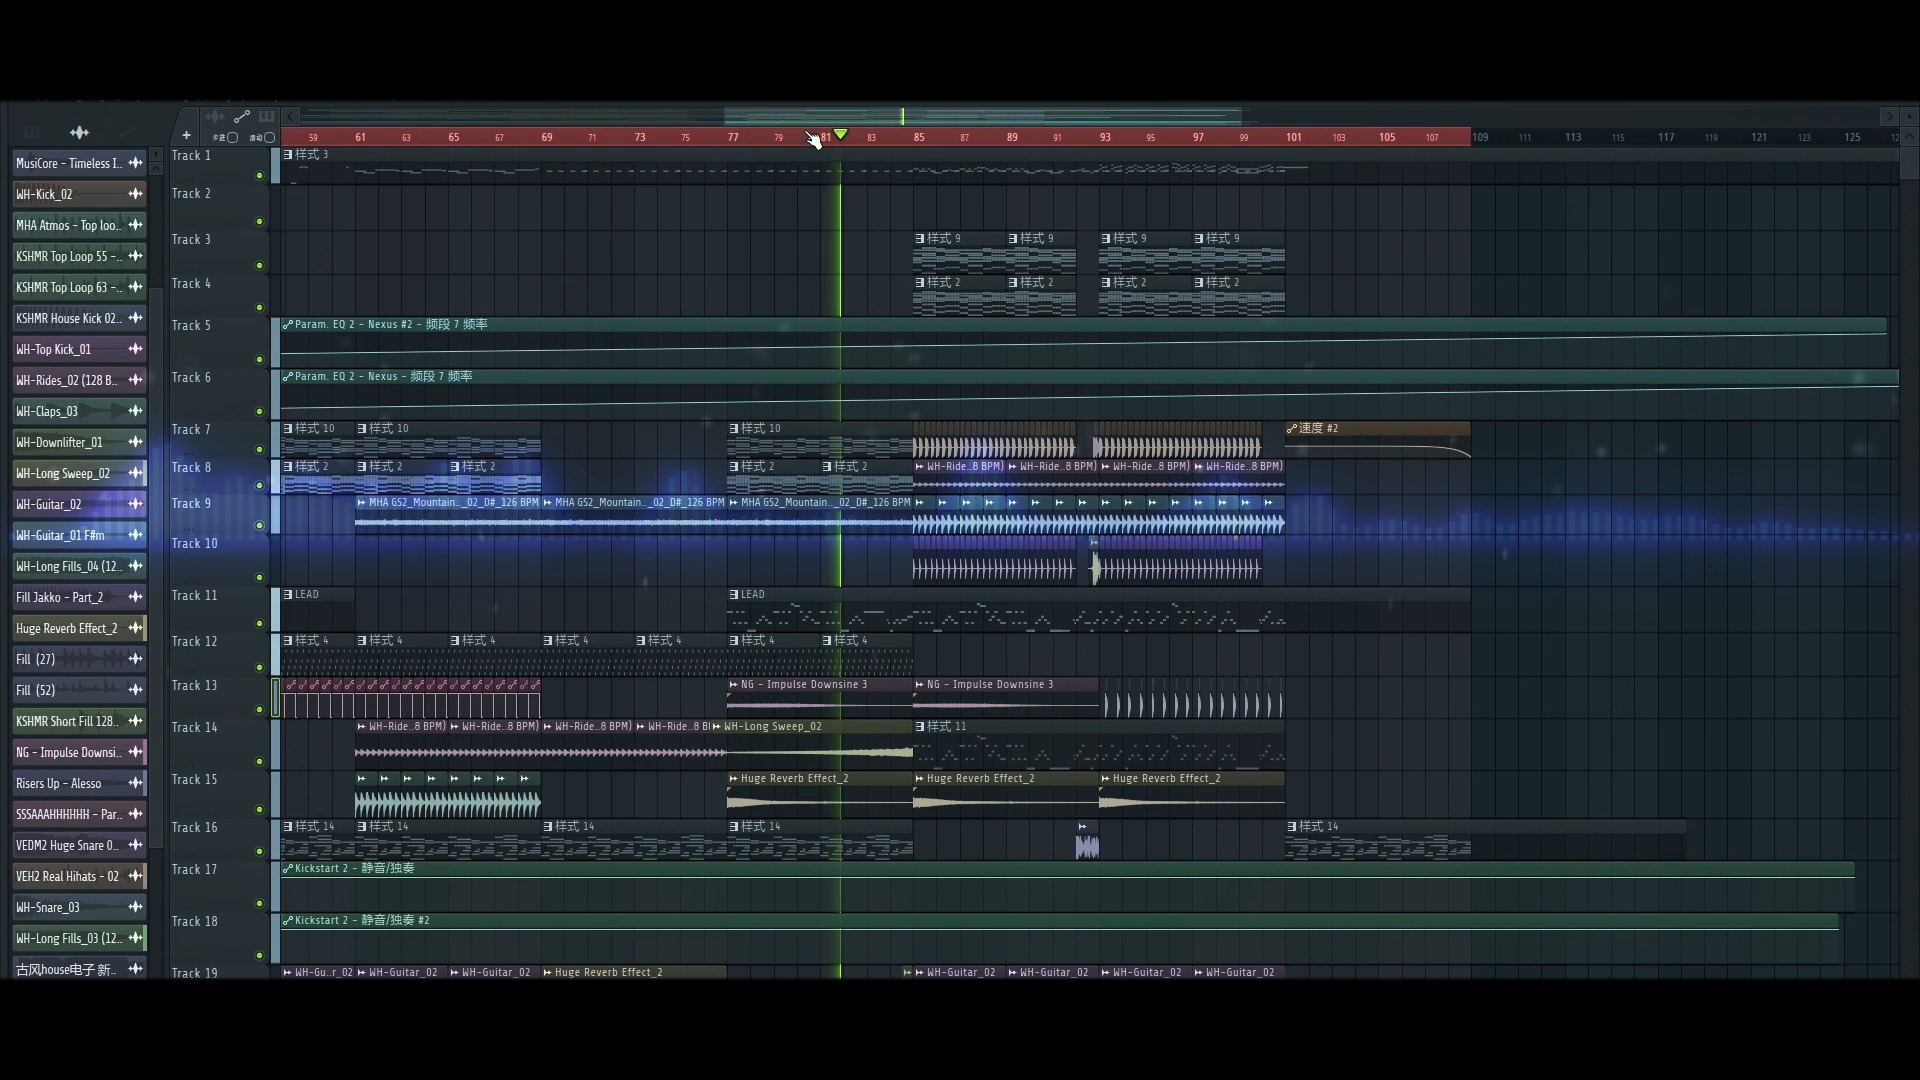This screenshot has height=1080, width=1920.
Task: Click the waveform icon on Fill (27) item
Action: 135,659
